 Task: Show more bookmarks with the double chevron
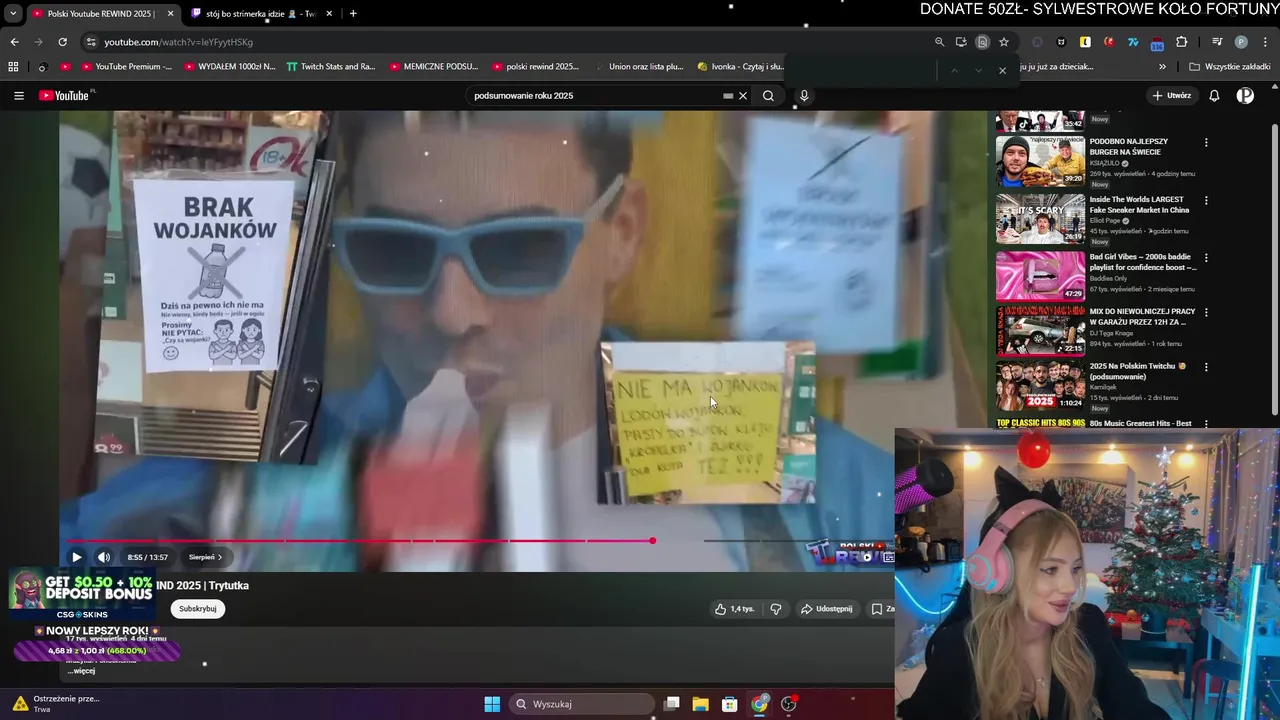[x=1162, y=67]
